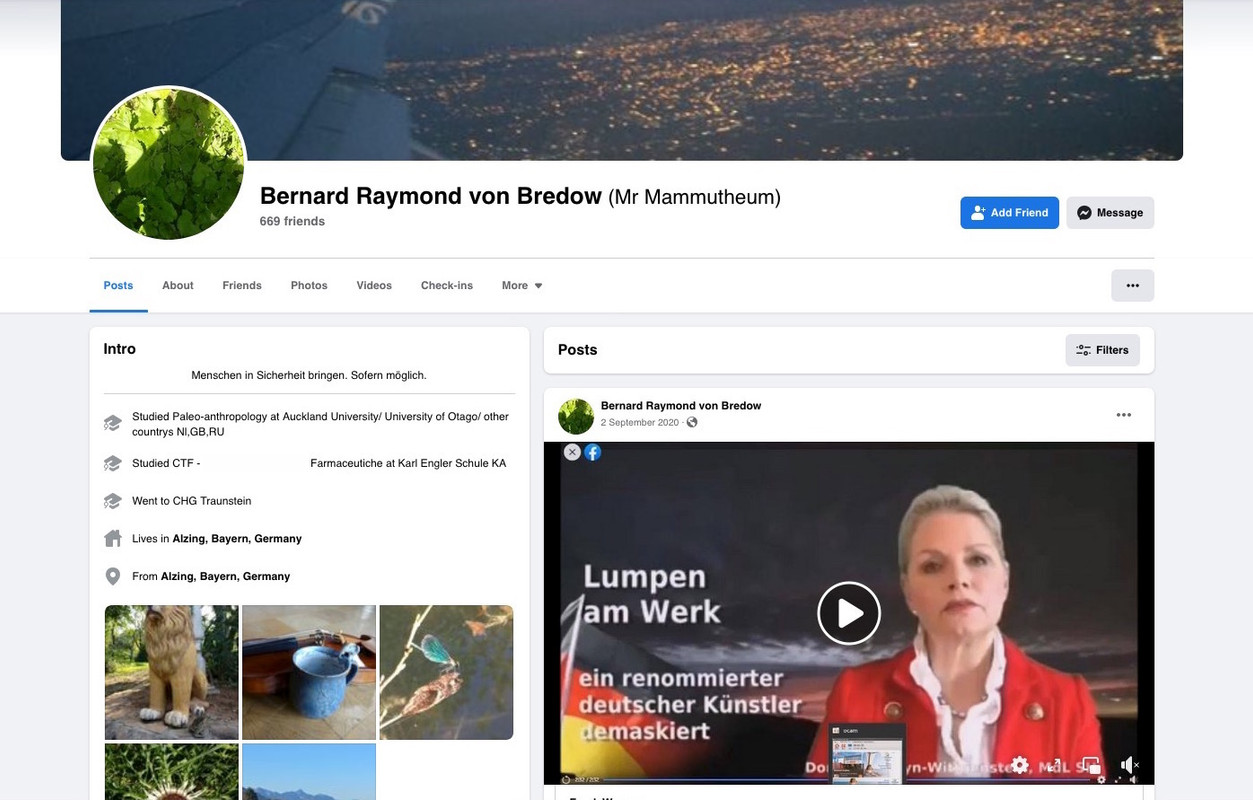Open the thistle flower photo
Screen dimensions: 1253x800
coord(172,771)
